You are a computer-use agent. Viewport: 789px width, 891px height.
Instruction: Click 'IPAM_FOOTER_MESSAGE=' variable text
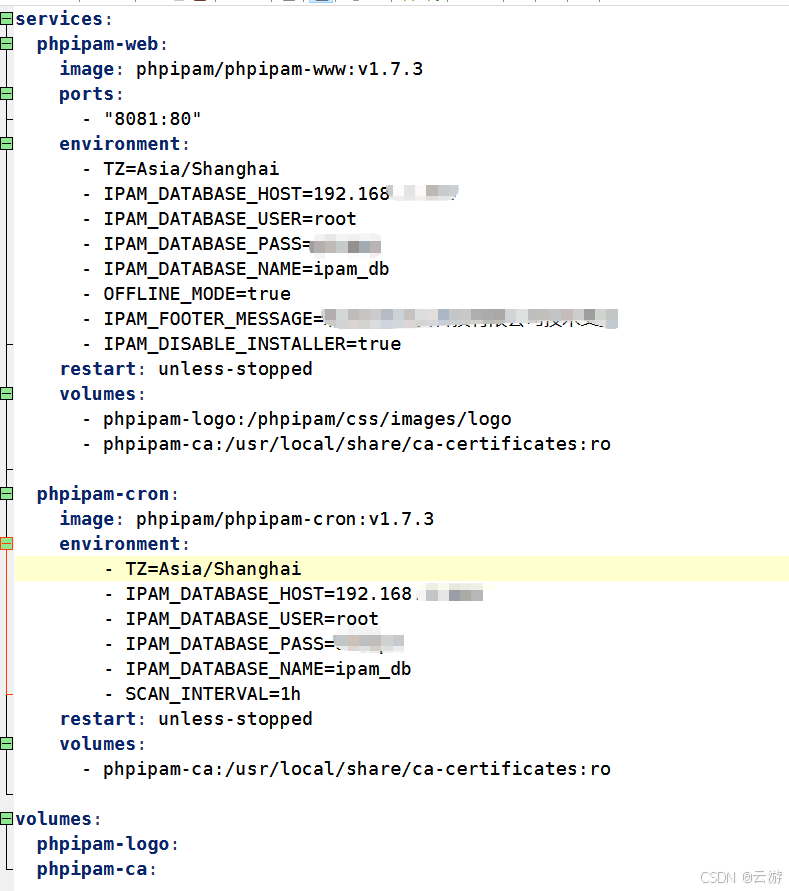213,319
